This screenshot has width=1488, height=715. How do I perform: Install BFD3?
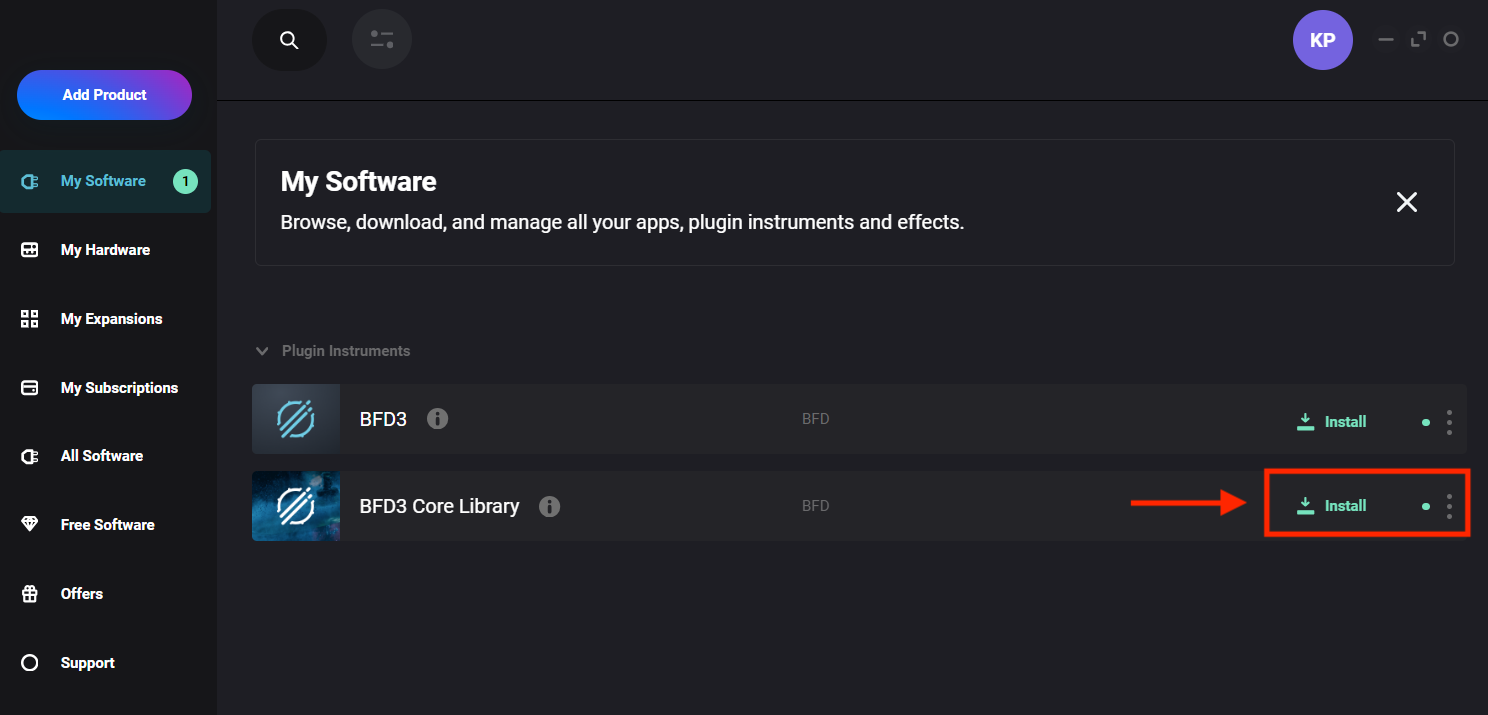point(1331,422)
